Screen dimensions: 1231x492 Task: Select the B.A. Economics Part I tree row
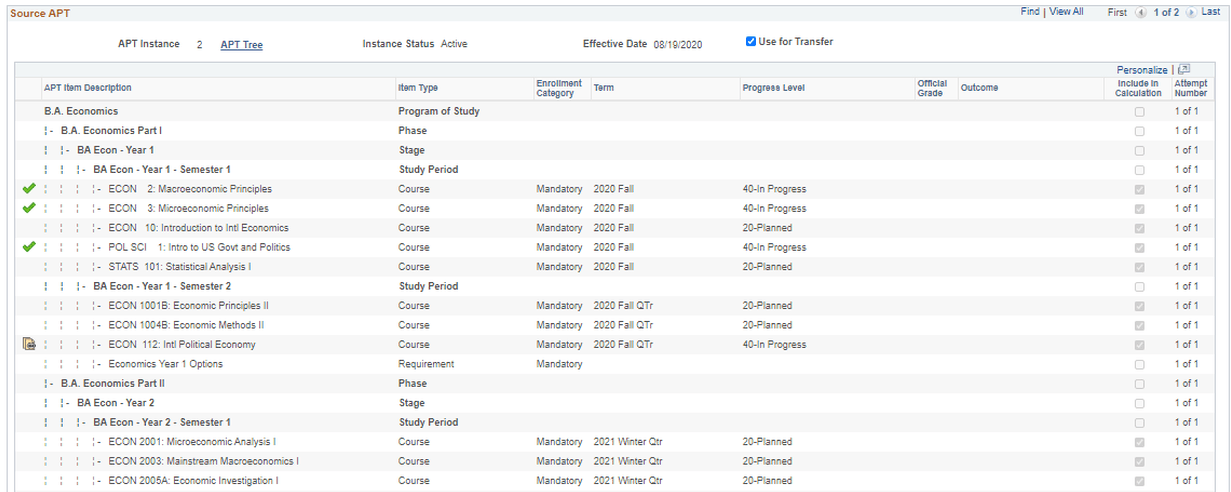[x=111, y=131]
